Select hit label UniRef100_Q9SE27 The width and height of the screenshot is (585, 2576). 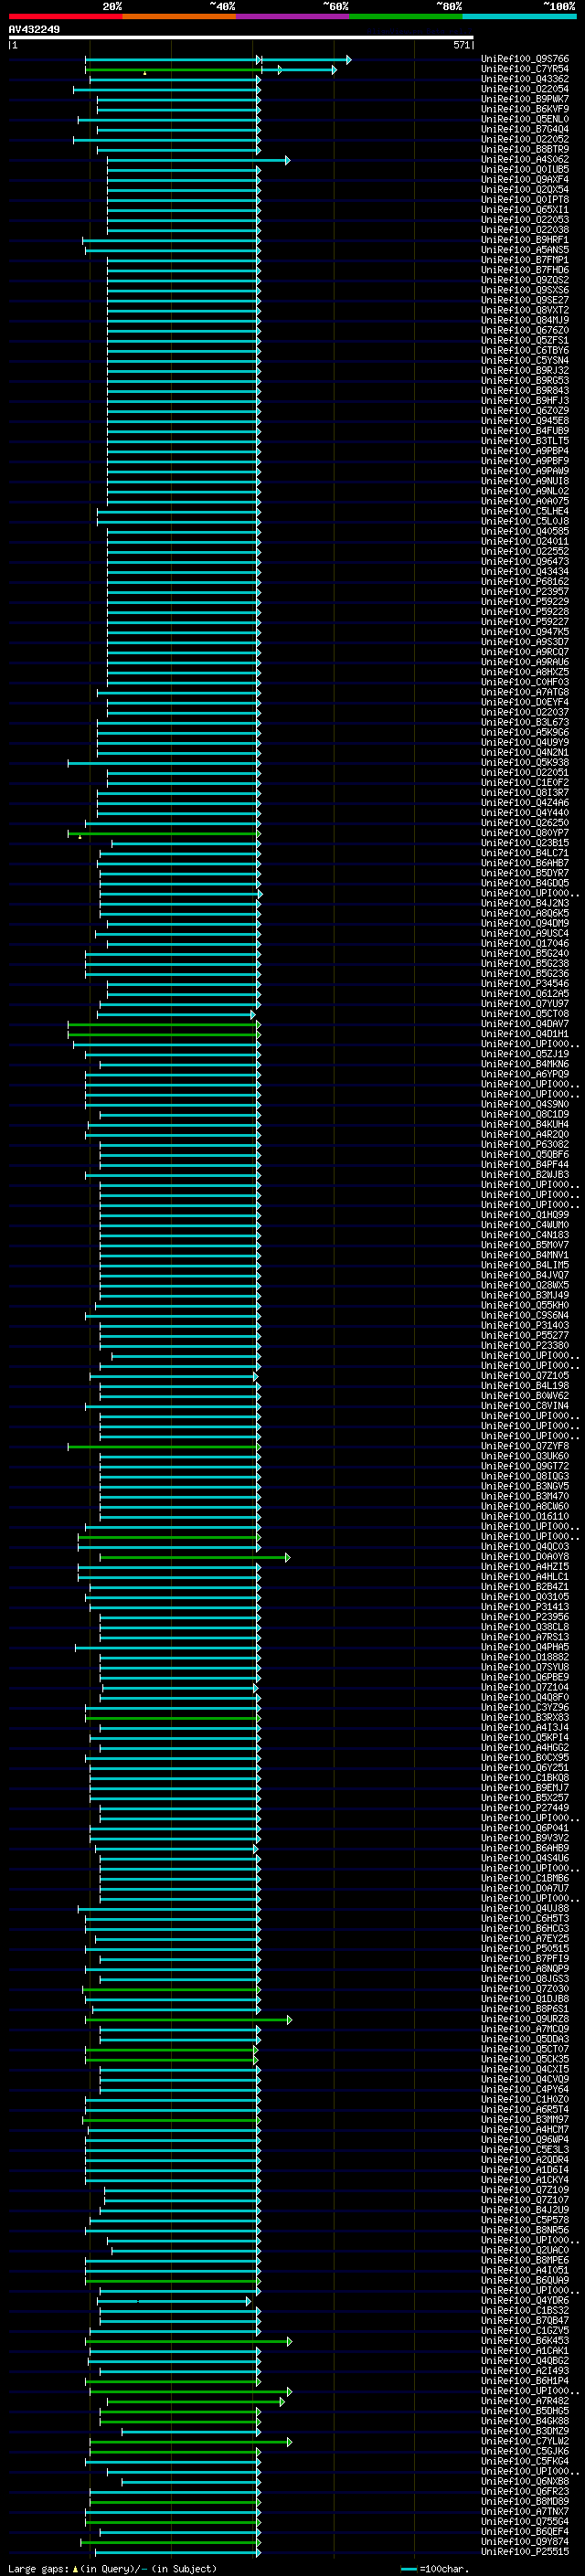[525, 300]
